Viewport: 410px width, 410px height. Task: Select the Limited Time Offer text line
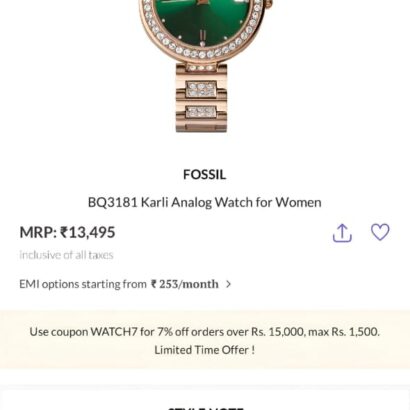205,350
